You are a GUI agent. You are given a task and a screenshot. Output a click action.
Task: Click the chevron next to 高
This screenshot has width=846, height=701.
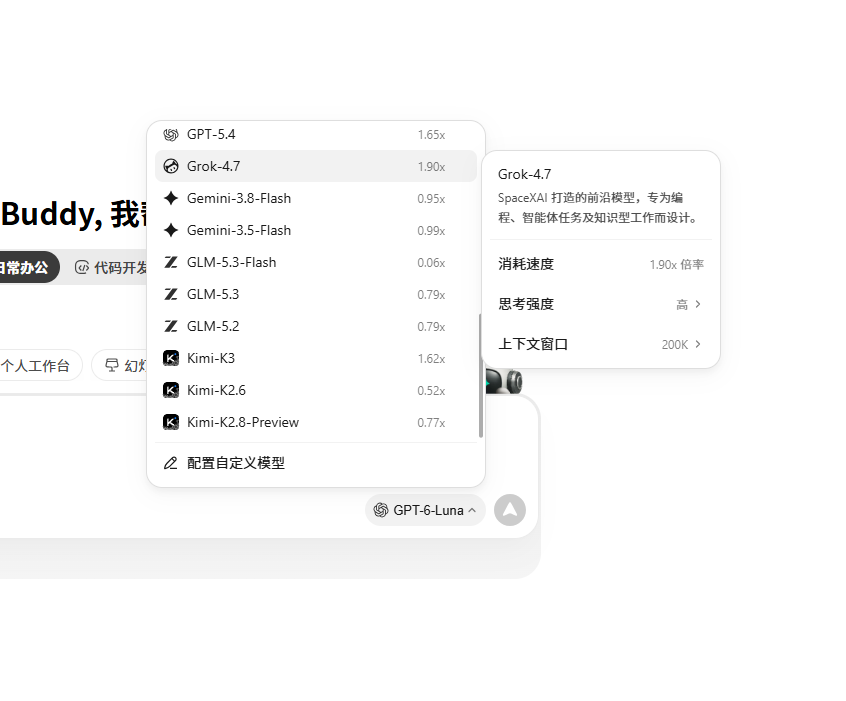point(698,304)
